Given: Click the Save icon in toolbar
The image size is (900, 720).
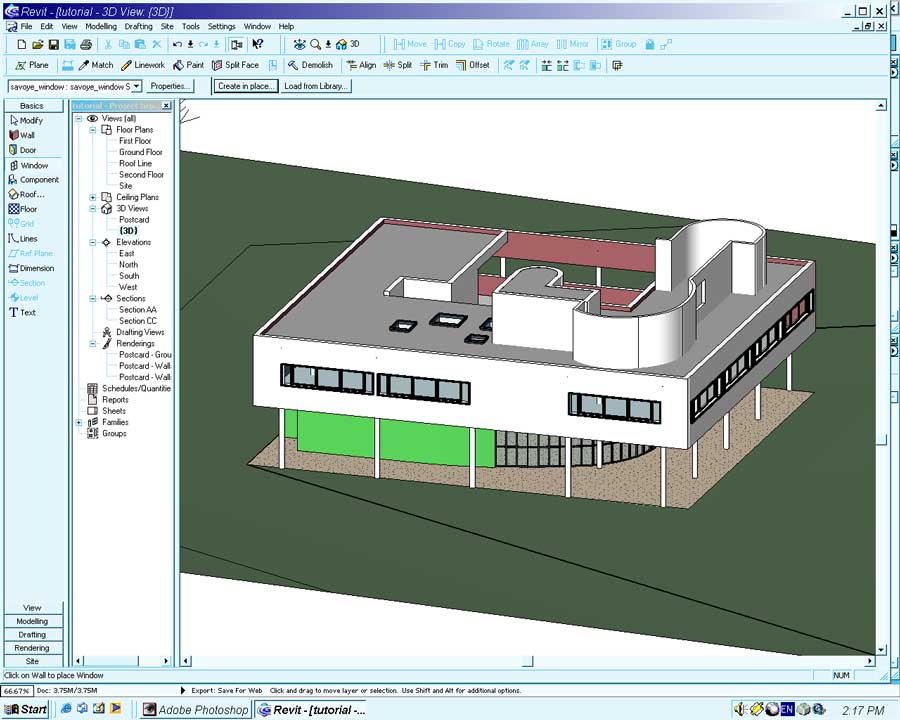Looking at the screenshot, I should click(53, 44).
